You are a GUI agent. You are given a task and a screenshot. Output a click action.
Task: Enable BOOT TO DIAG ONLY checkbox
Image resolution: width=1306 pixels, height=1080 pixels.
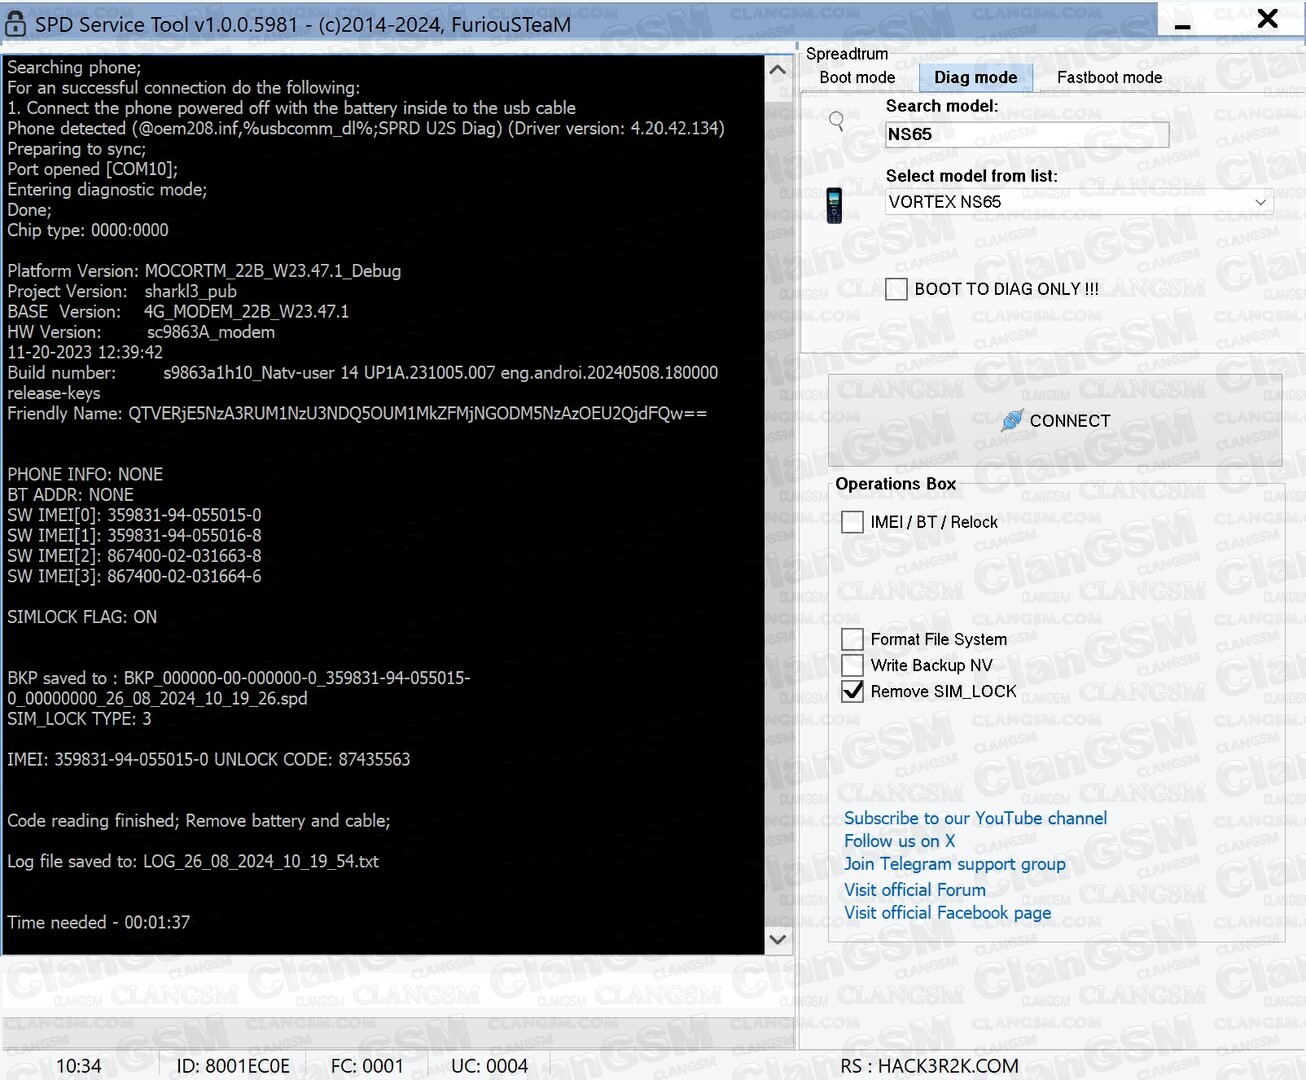896,289
